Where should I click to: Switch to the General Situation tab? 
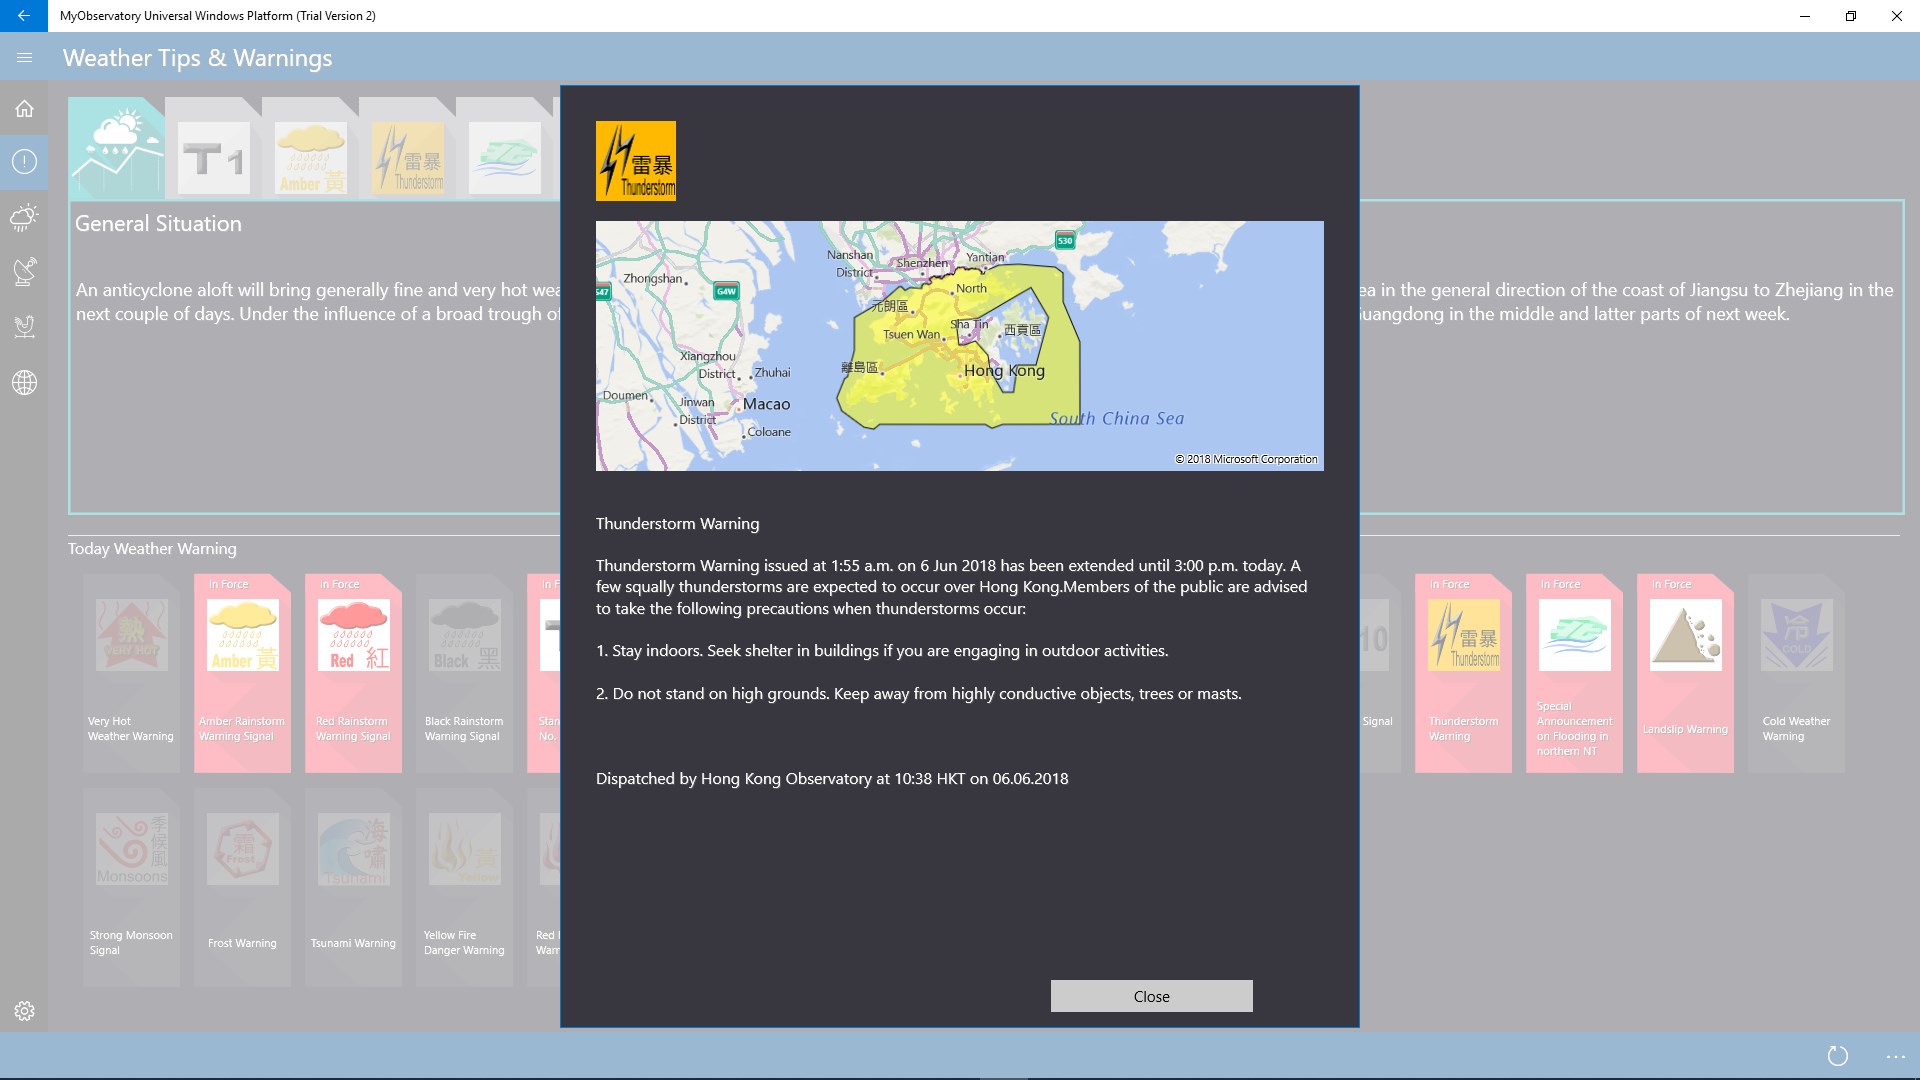click(117, 150)
